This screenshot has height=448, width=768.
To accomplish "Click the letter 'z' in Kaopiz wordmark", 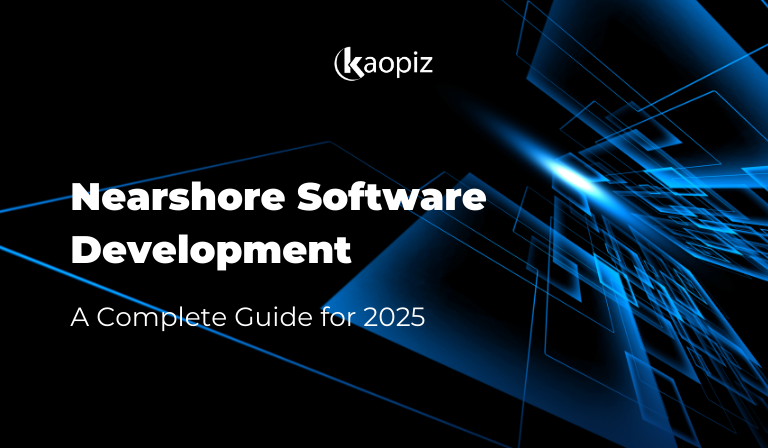I will point(426,67).
